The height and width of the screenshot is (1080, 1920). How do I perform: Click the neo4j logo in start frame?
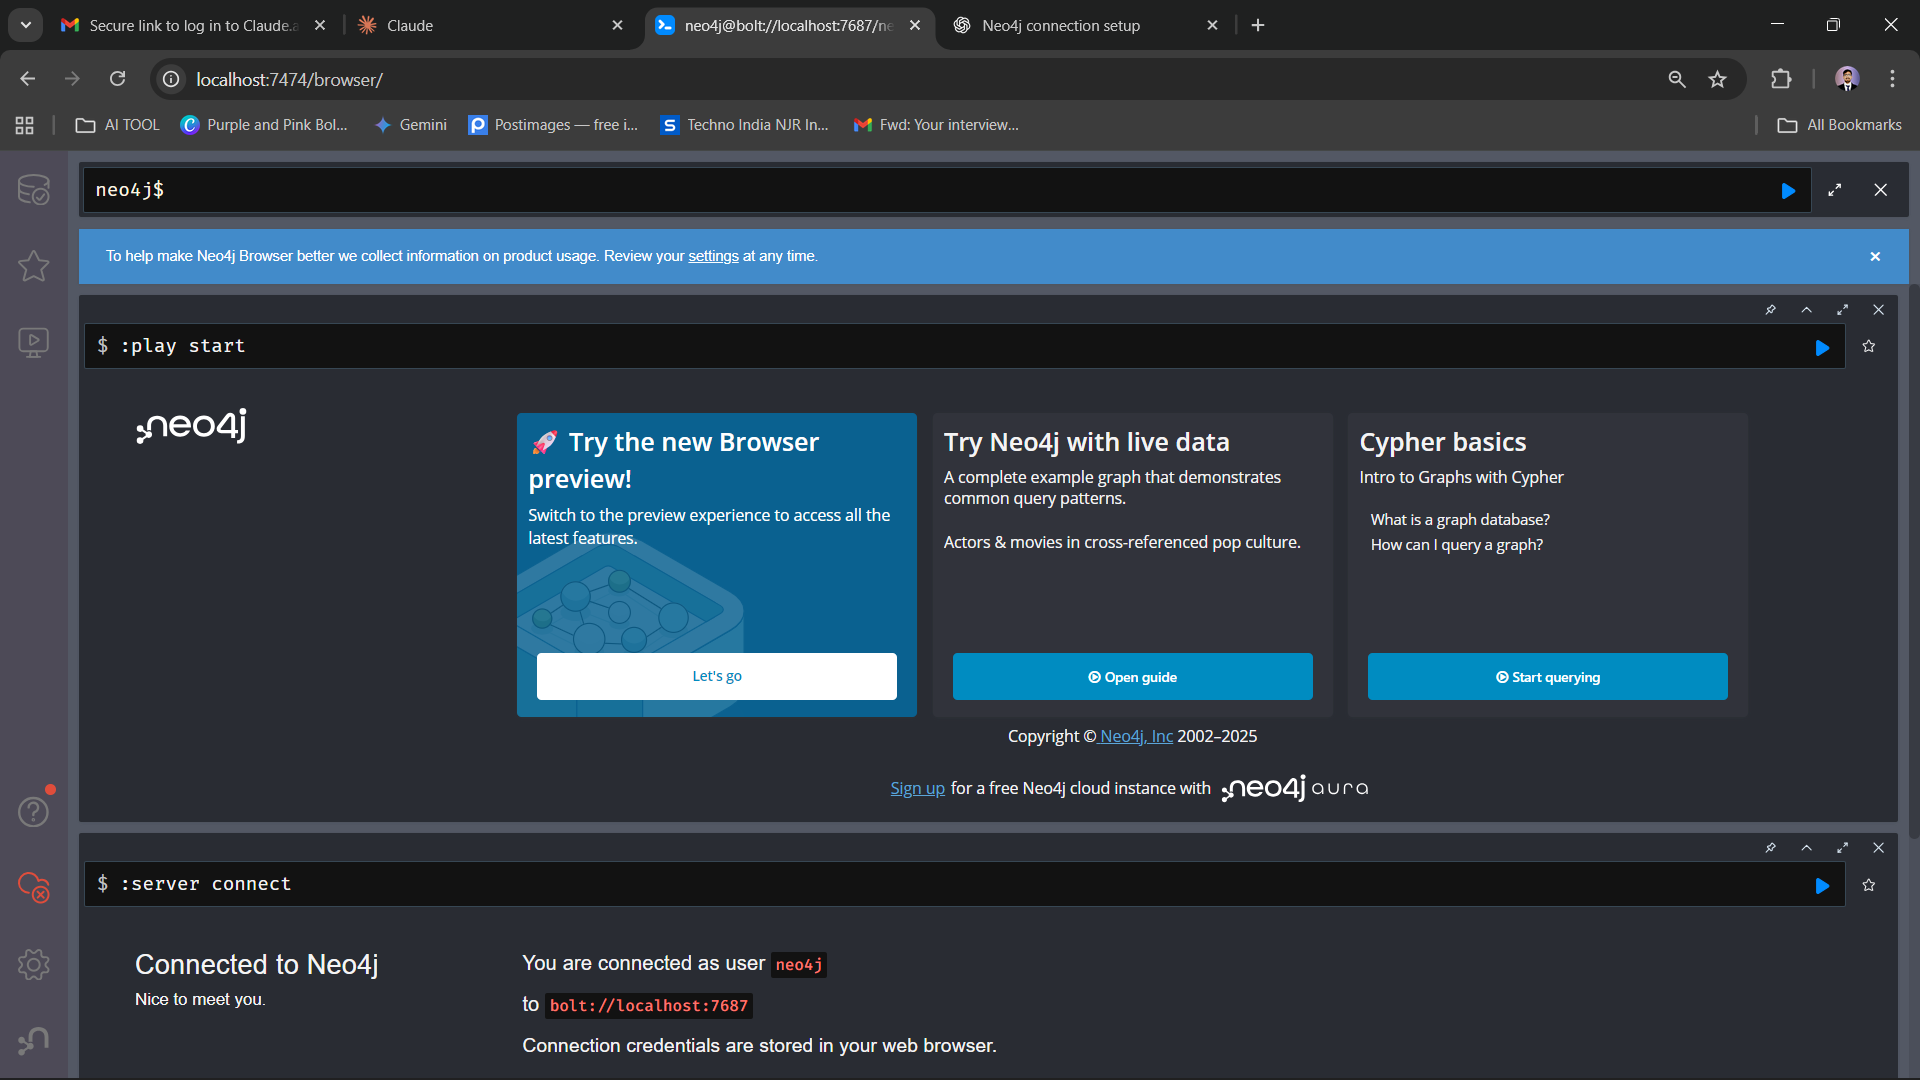pyautogui.click(x=192, y=426)
